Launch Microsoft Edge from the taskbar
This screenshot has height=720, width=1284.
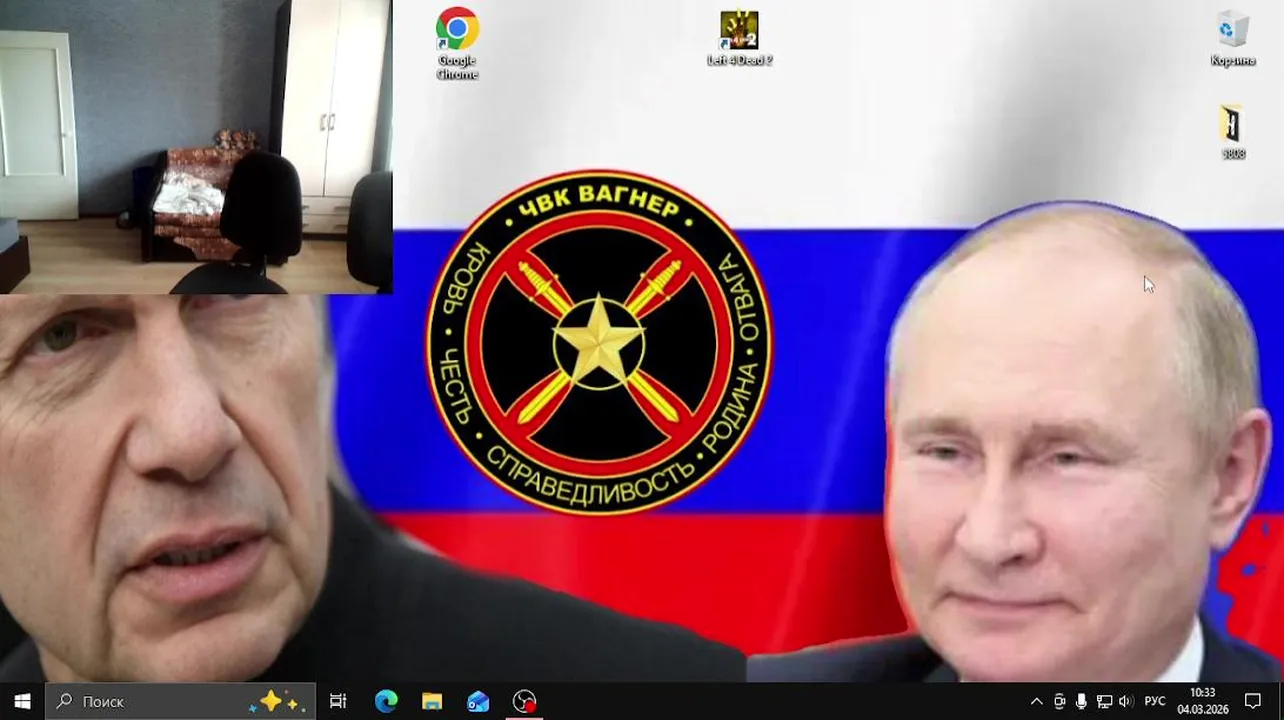point(385,701)
